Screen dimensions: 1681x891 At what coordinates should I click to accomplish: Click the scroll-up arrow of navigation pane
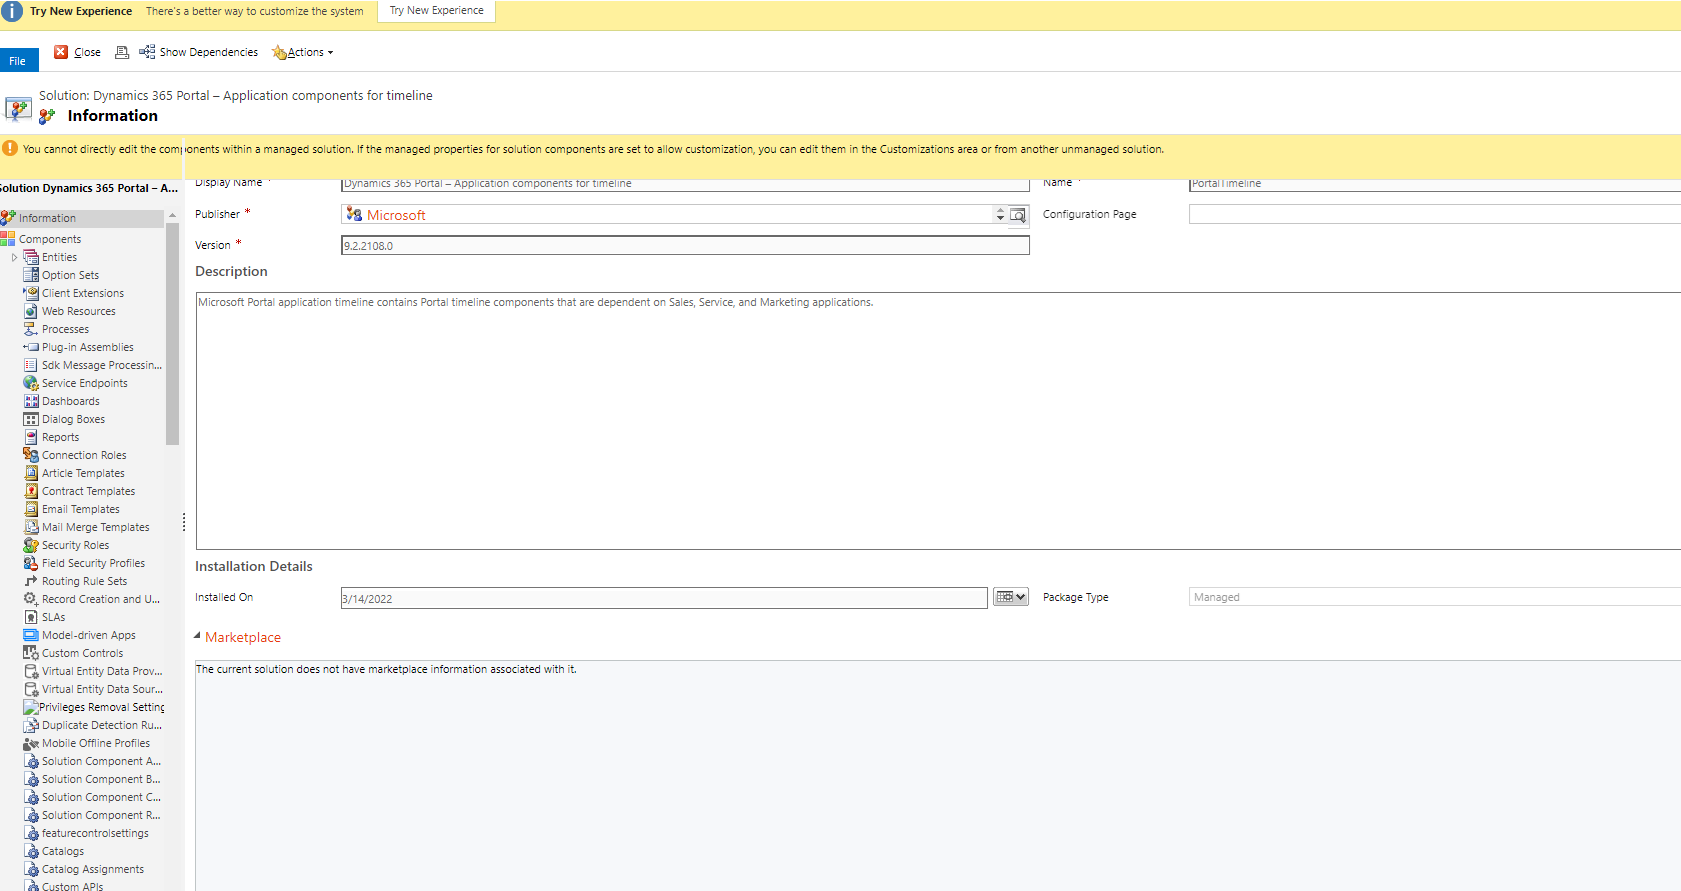click(x=172, y=215)
